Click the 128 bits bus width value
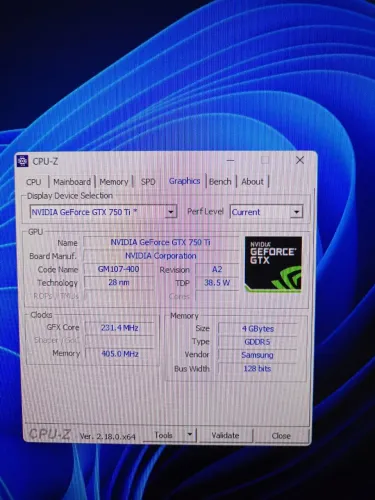The height and width of the screenshot is (500, 375). tap(257, 369)
